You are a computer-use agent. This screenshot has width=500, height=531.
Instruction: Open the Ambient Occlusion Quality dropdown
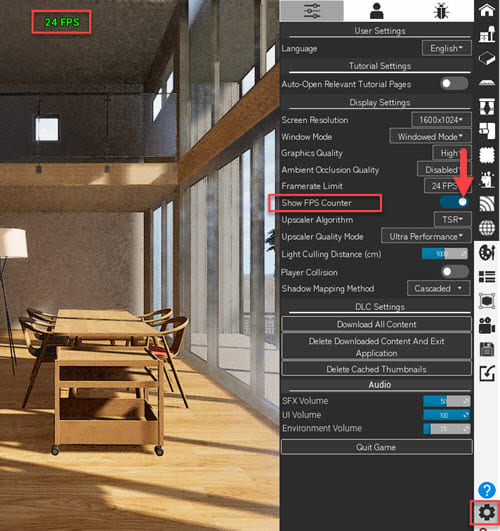click(x=444, y=169)
